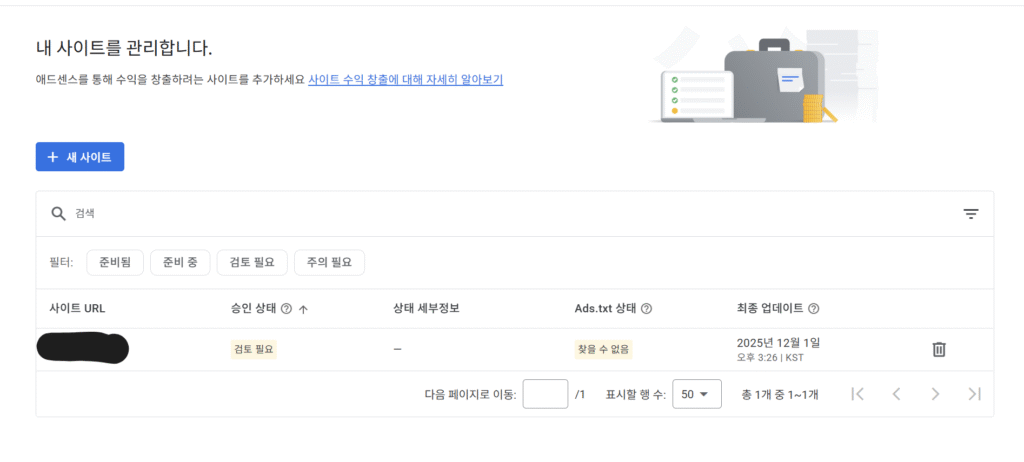
Task: Toggle the 준비 중 filter chip
Action: click(180, 263)
